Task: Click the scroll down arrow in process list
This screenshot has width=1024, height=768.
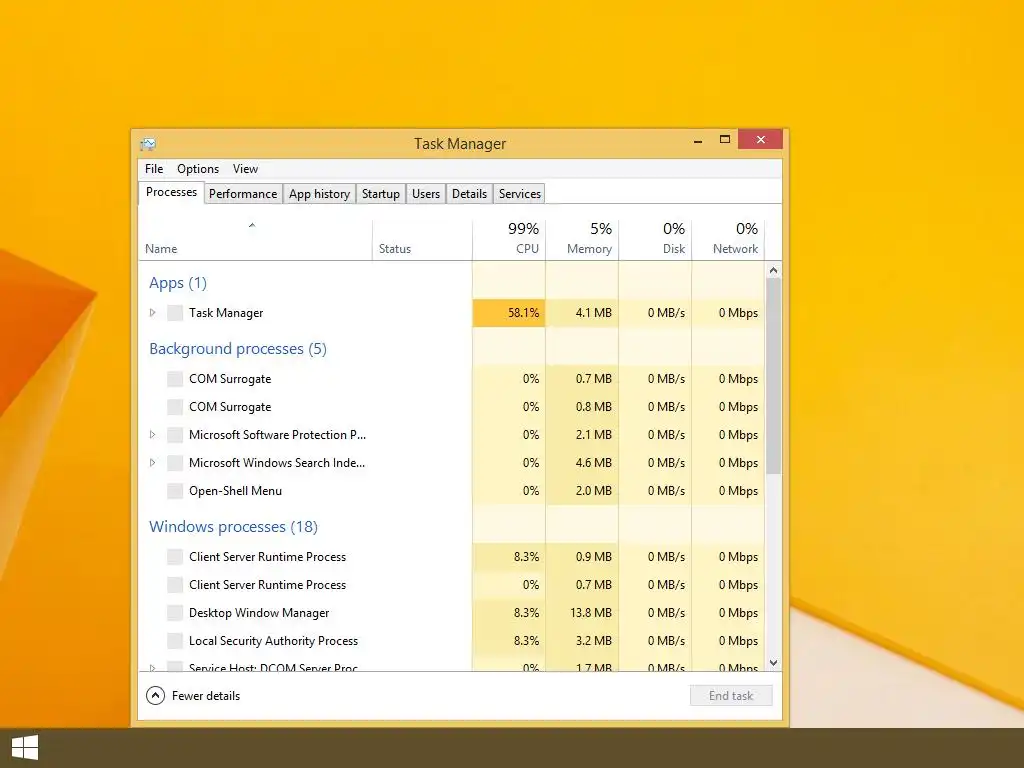Action: tap(773, 663)
